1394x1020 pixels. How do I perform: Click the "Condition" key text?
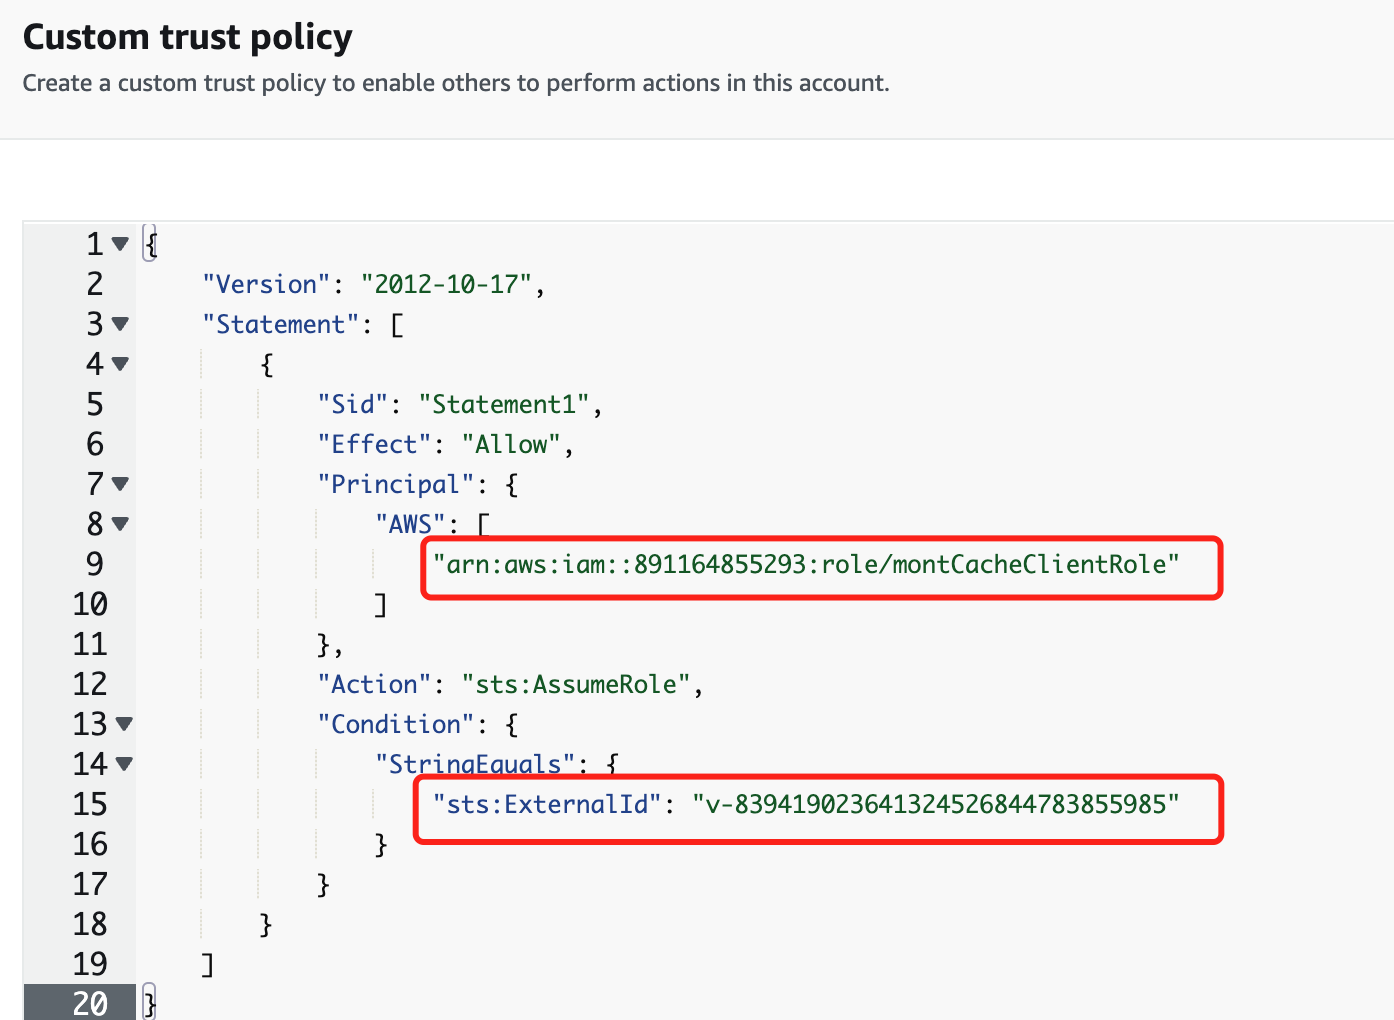396,724
